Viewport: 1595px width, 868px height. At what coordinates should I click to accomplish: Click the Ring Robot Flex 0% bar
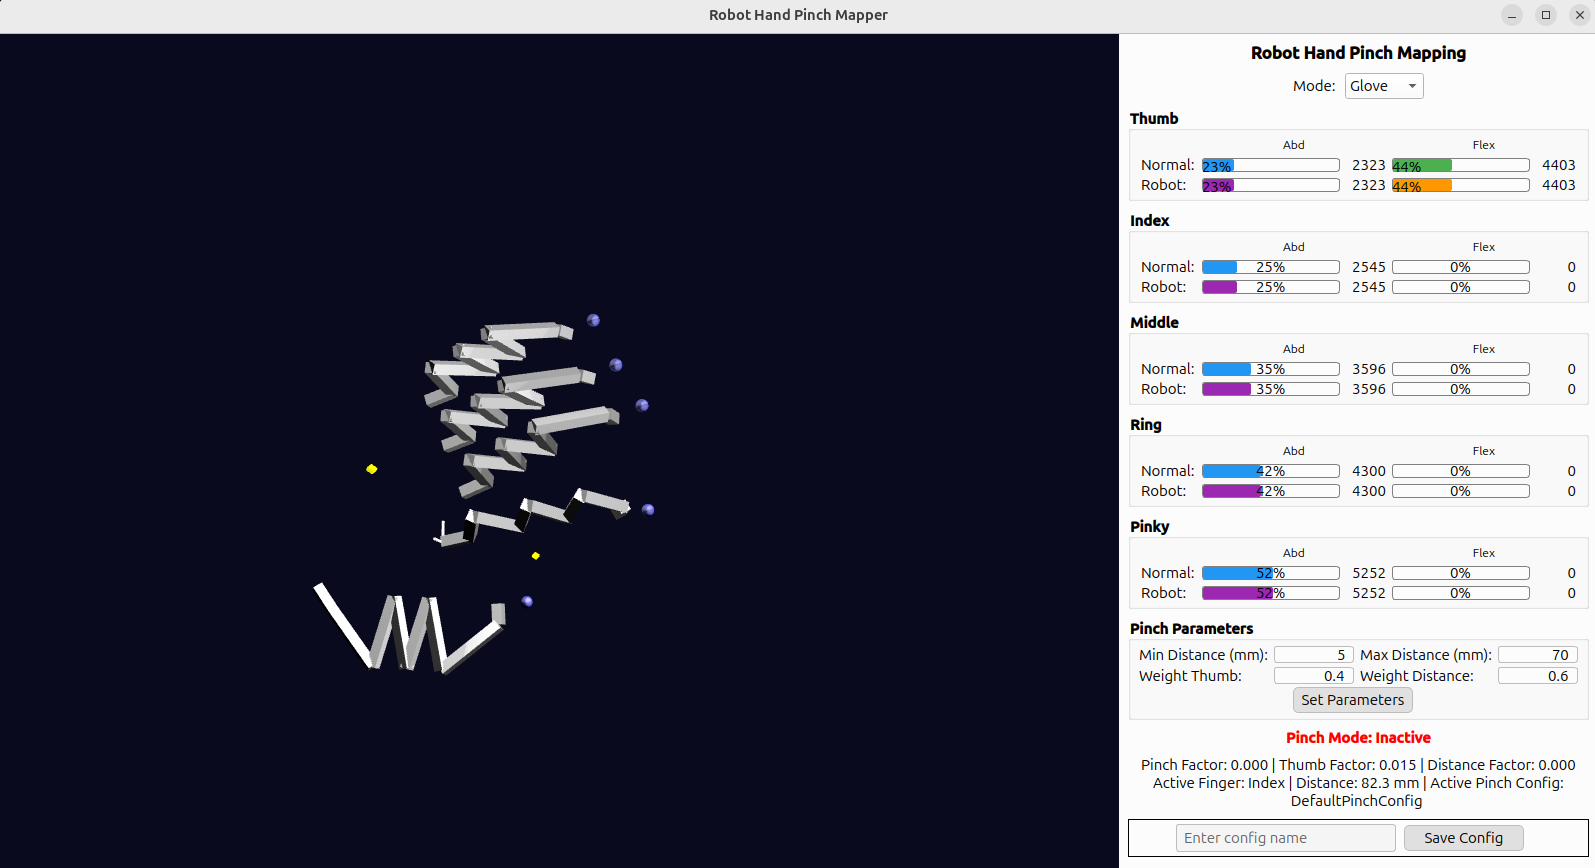(x=1461, y=491)
